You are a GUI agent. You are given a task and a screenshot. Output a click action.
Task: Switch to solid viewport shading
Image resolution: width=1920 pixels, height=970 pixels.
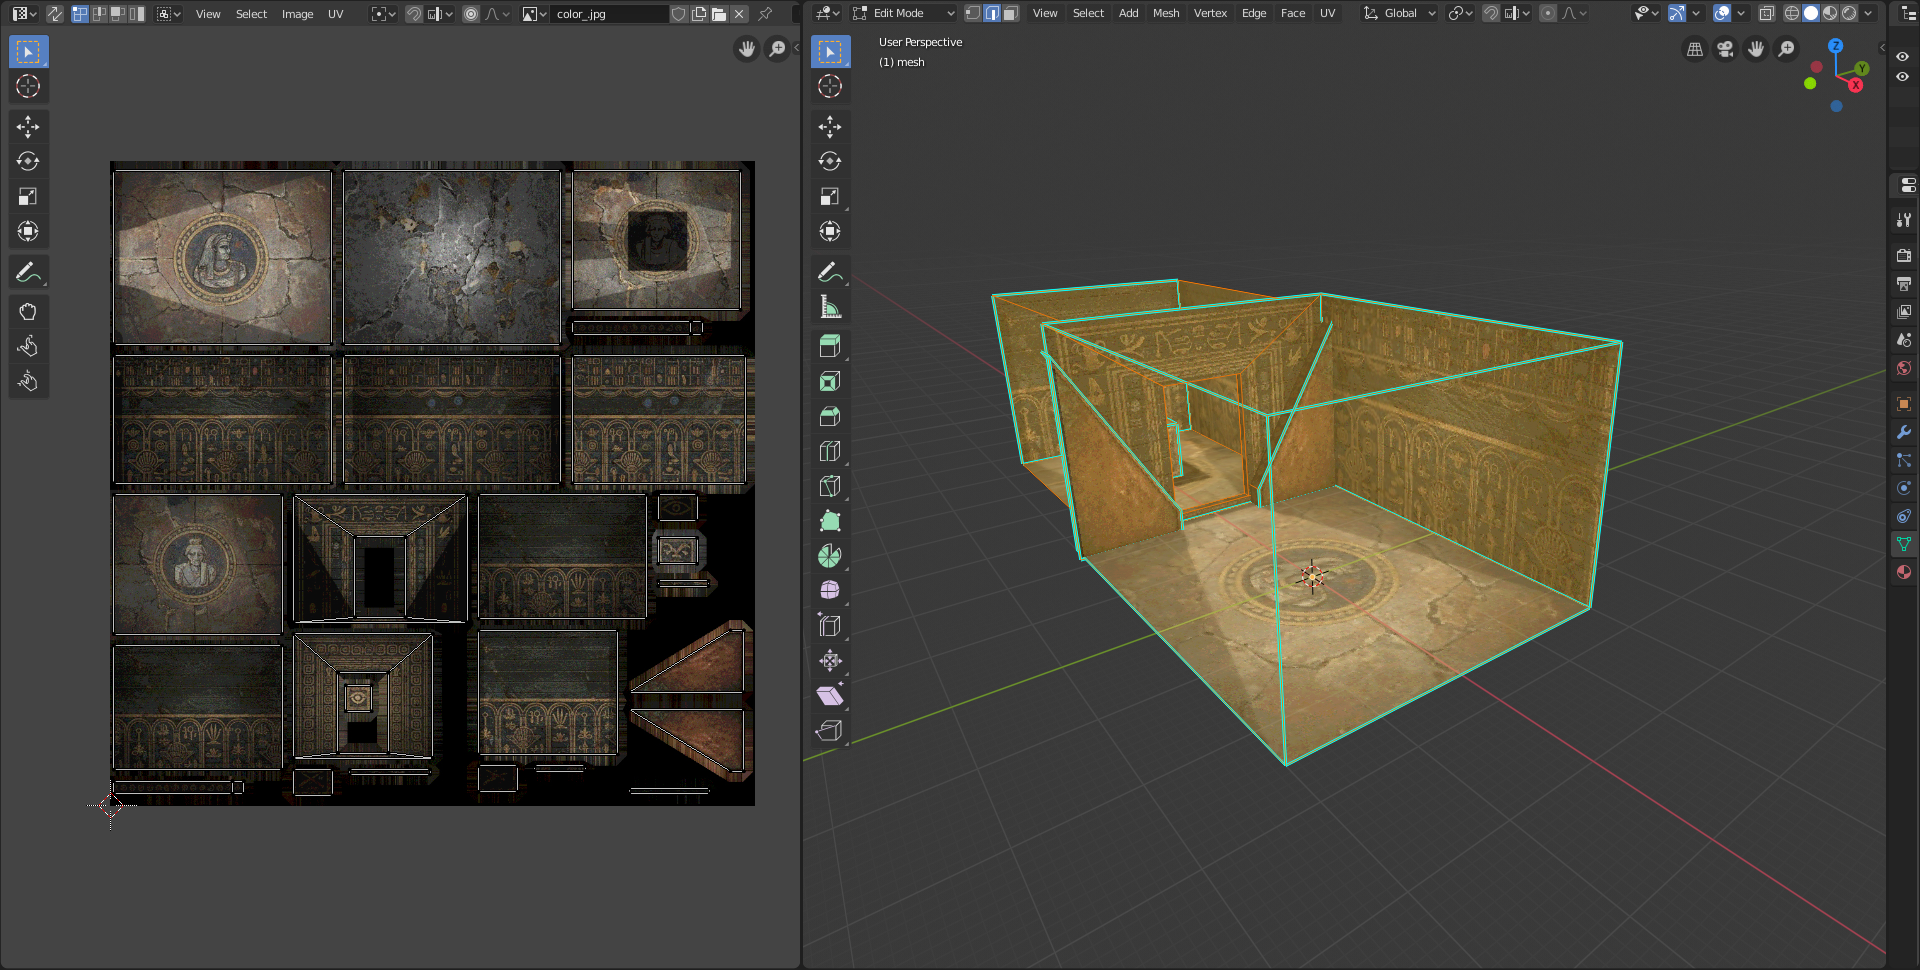pyautogui.click(x=1811, y=13)
